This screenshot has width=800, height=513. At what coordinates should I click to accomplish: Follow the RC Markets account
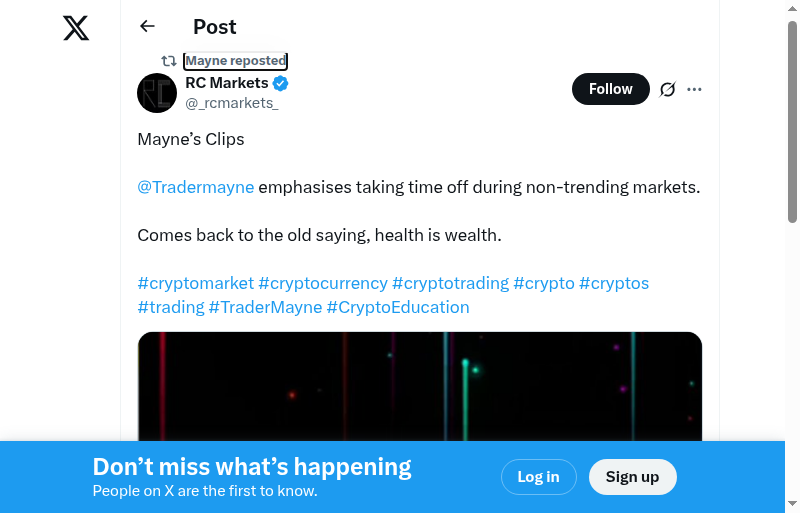click(610, 89)
